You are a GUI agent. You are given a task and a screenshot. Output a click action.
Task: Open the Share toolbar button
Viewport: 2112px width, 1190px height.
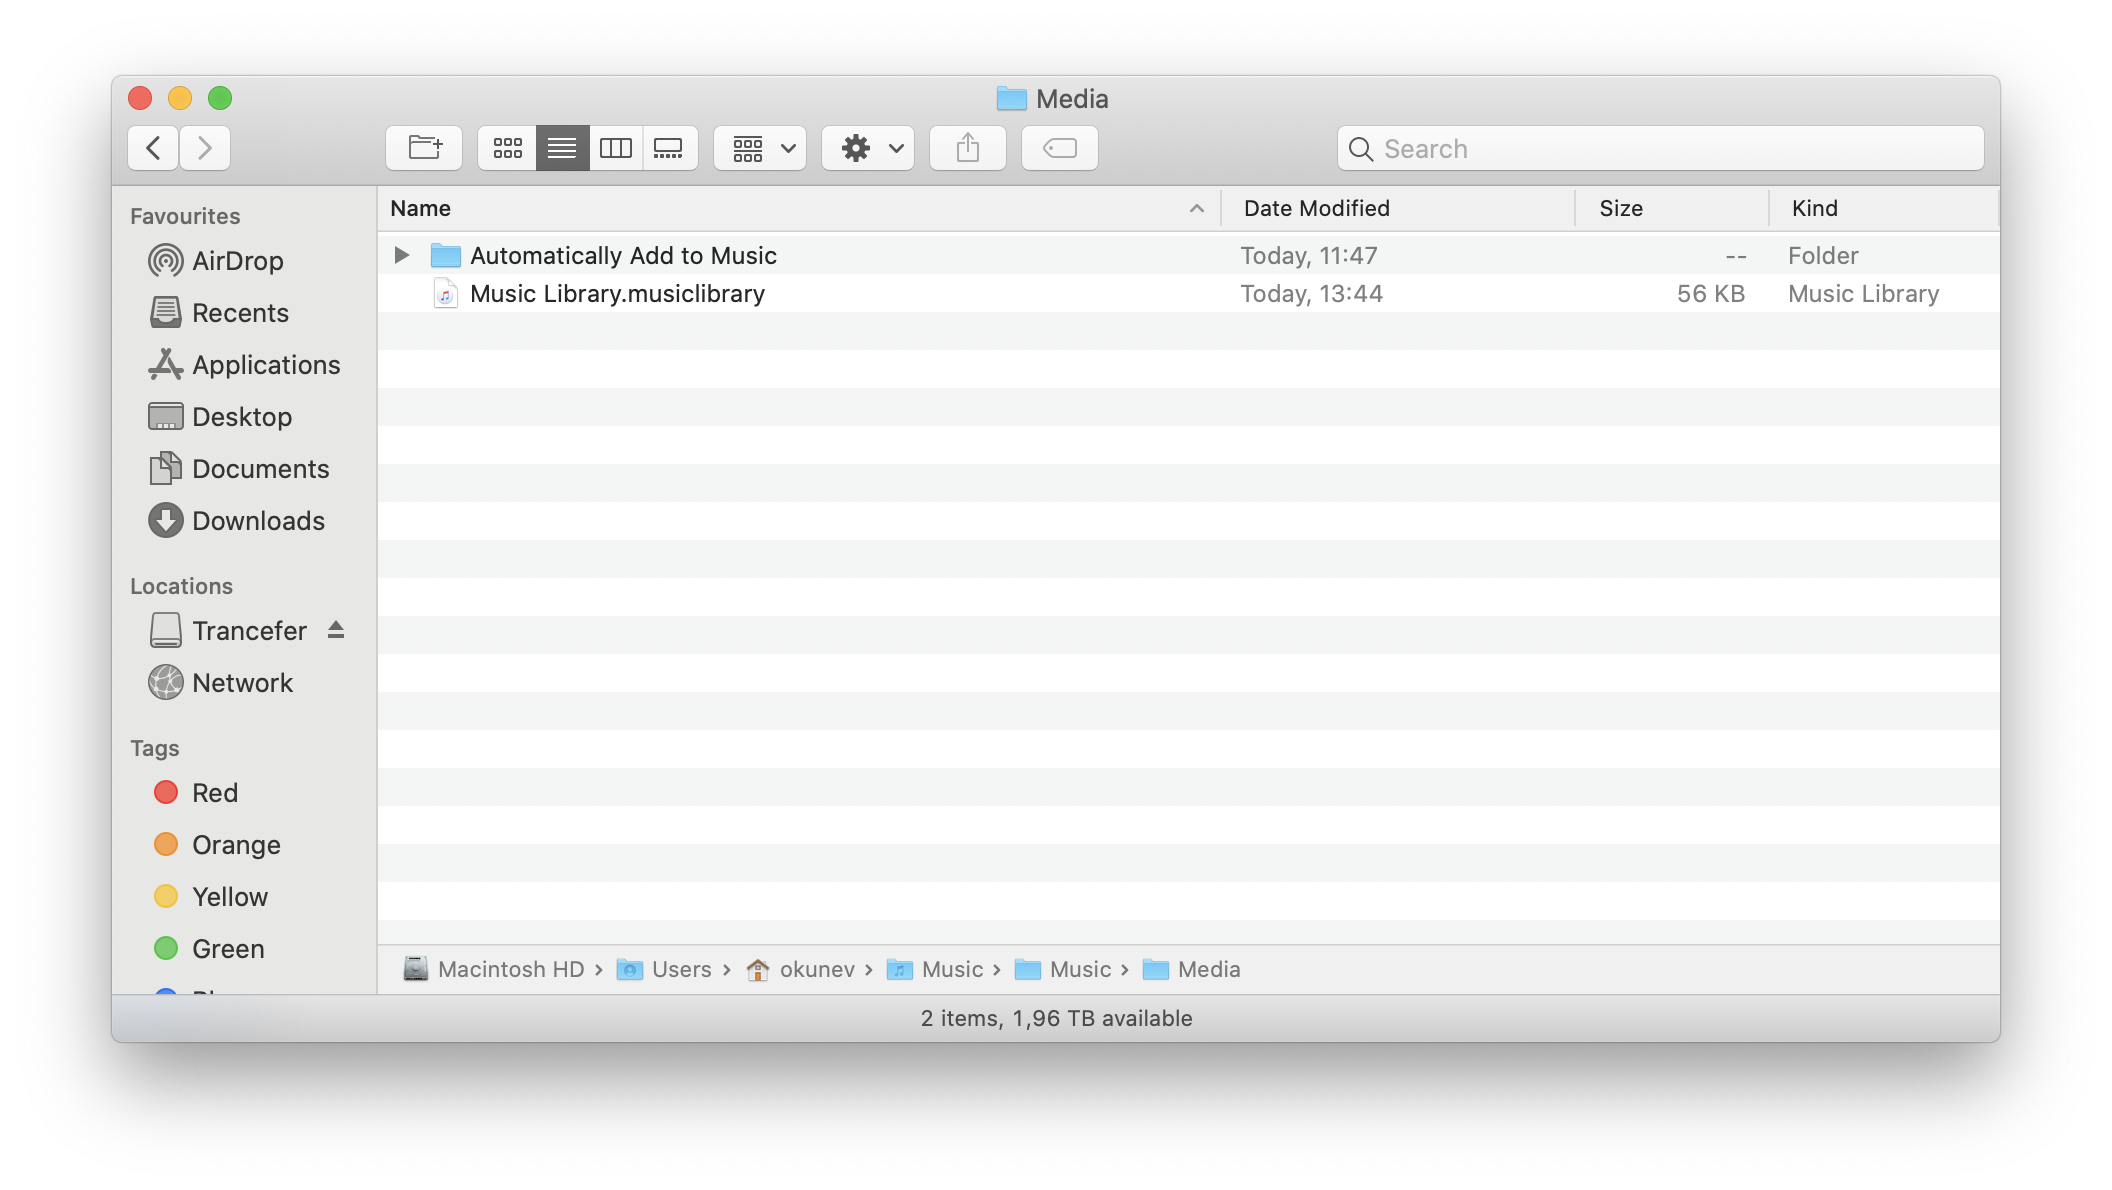[x=967, y=148]
